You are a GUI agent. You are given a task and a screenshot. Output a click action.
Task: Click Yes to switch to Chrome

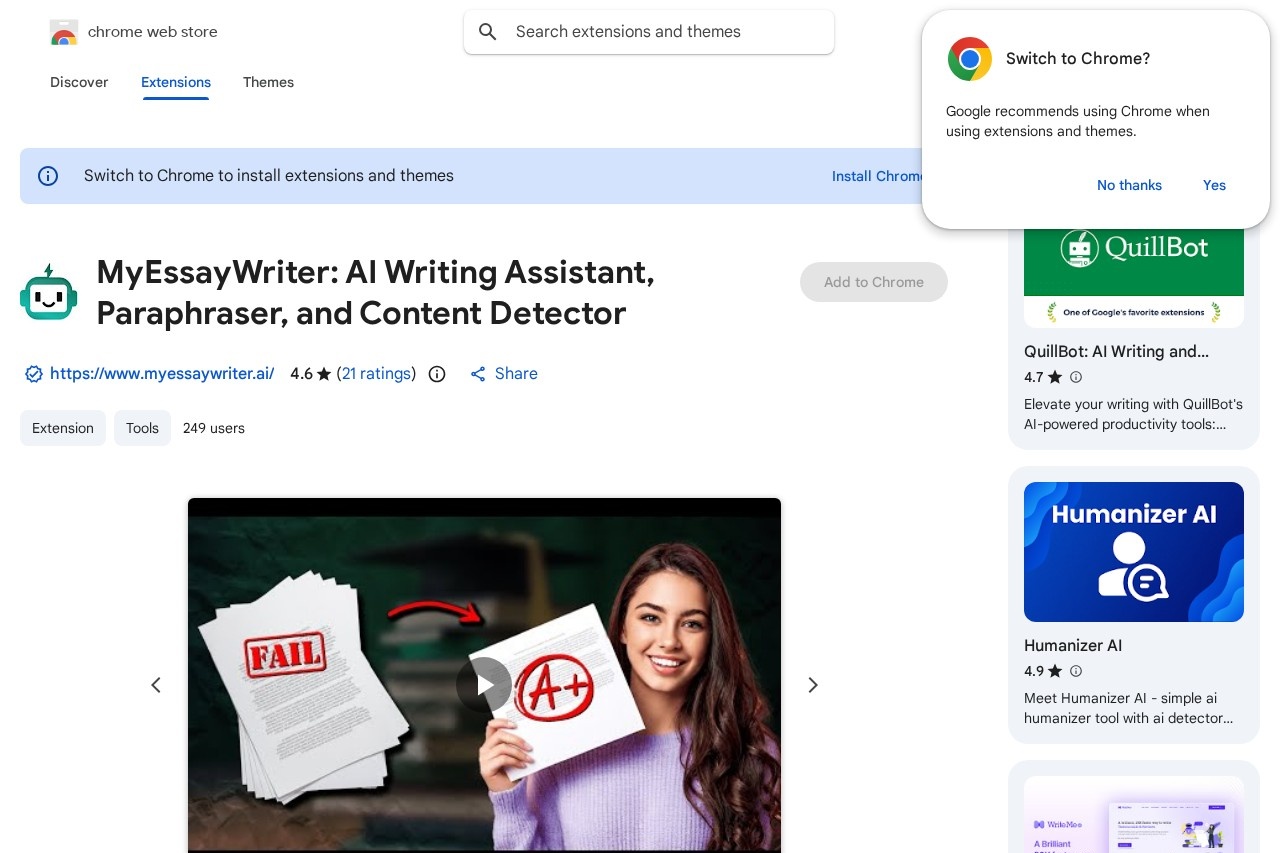[1214, 185]
